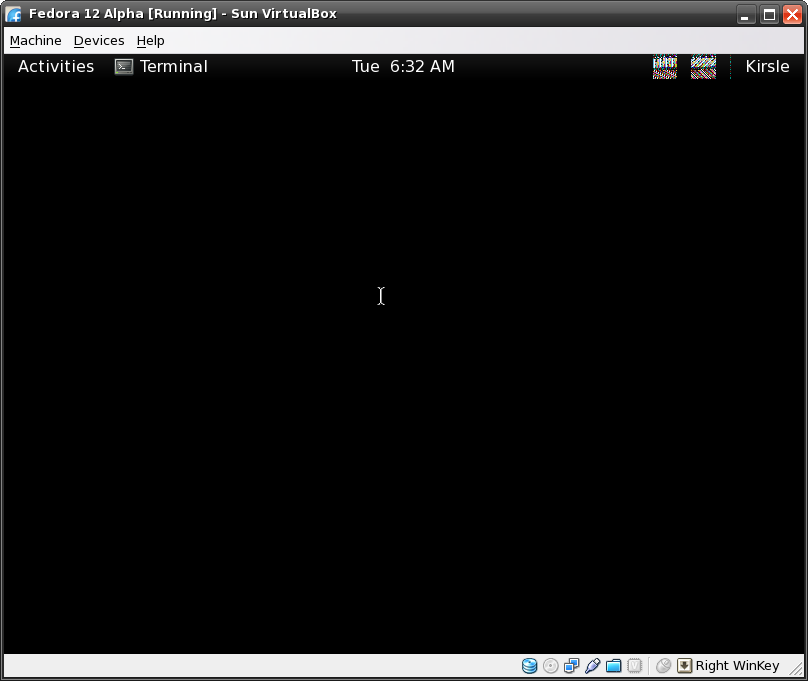Click the Terminal icon in top panel
The width and height of the screenshot is (808, 681).
click(x=124, y=67)
